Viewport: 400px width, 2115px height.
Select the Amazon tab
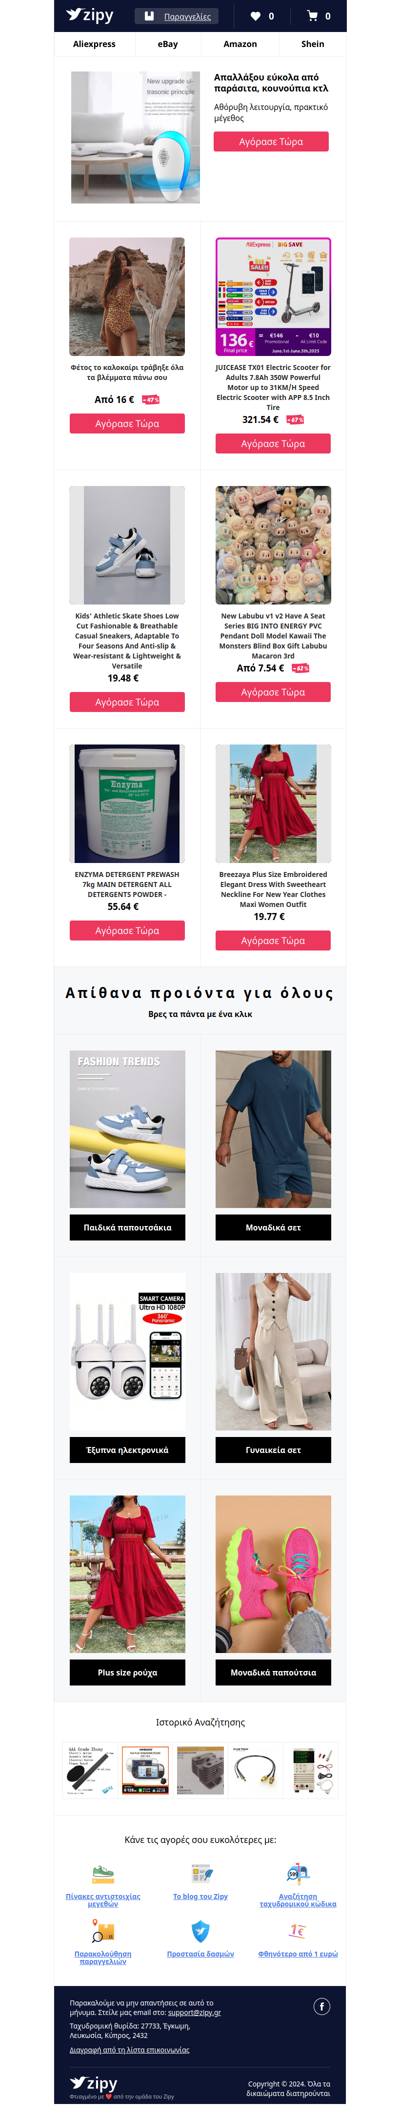coord(240,44)
